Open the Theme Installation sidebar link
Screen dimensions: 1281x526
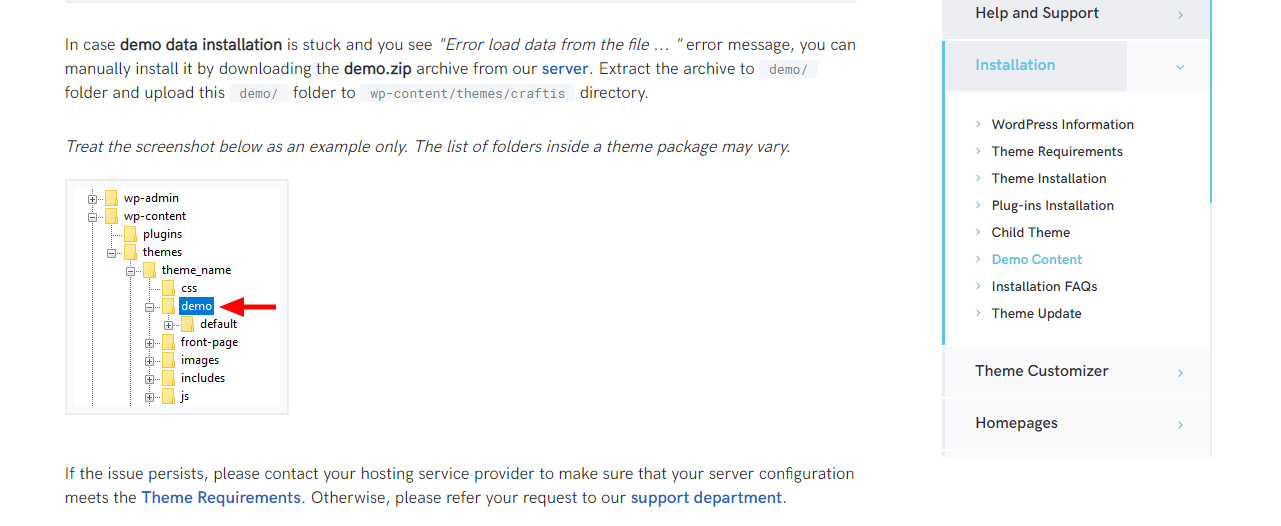[1049, 179]
